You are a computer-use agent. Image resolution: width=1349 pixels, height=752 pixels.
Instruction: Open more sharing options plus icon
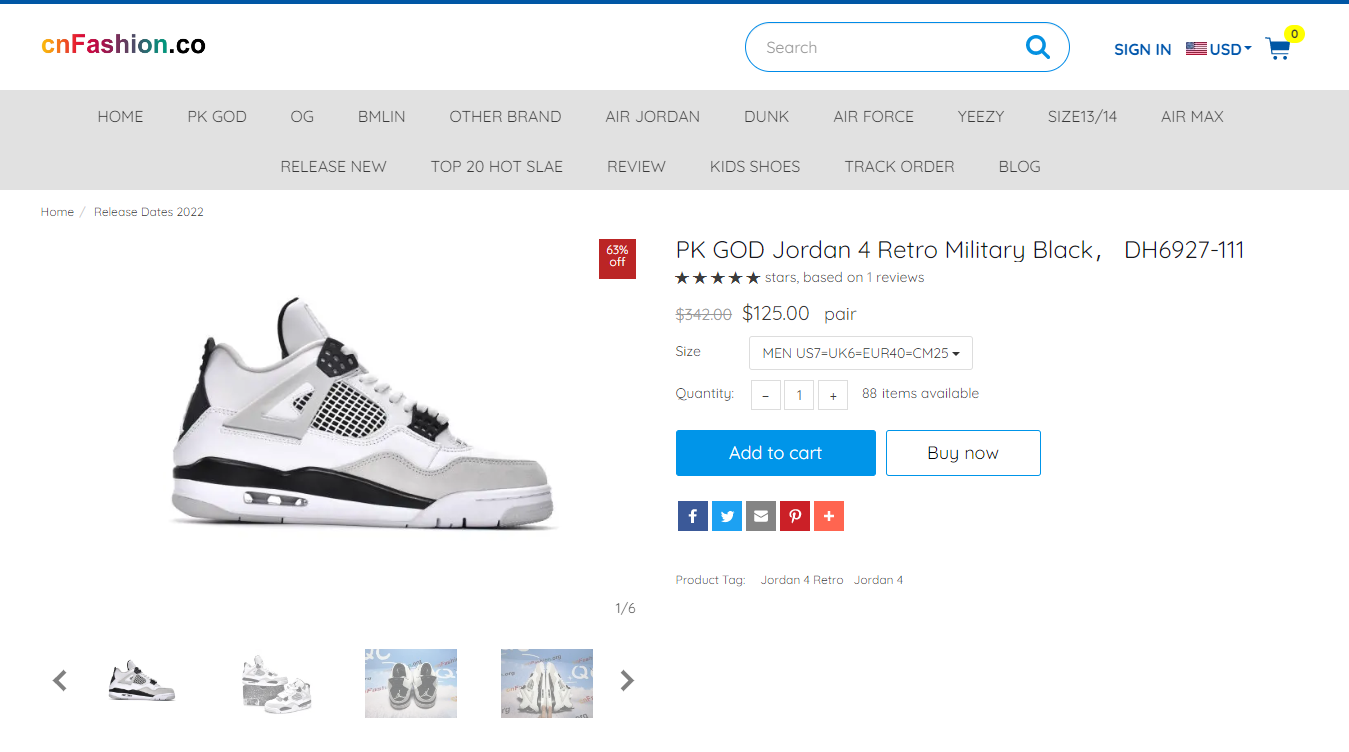point(829,516)
